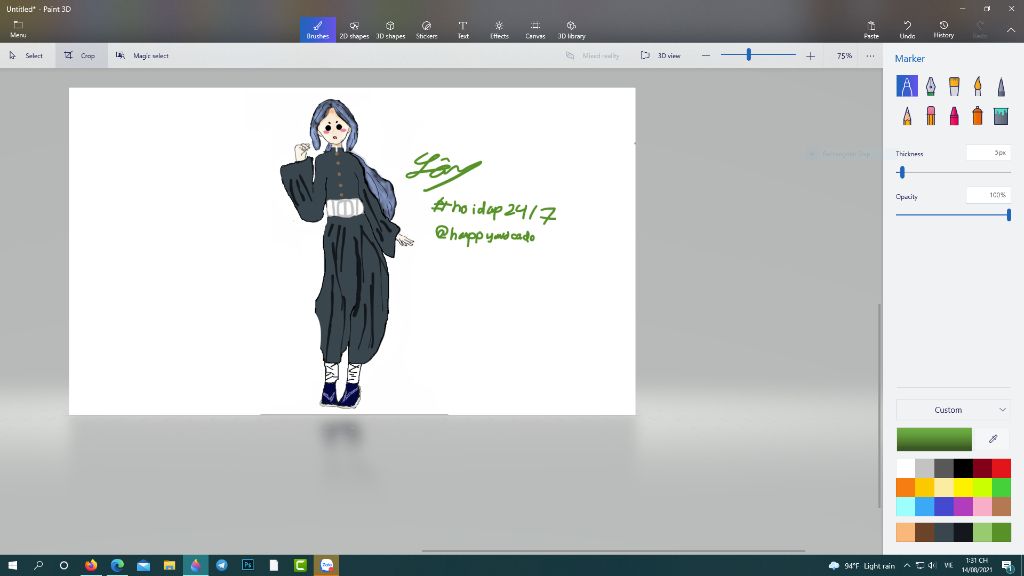Viewport: 1024px width, 576px height.
Task: Open Microsoft Edge from the taskbar
Action: tap(117, 565)
